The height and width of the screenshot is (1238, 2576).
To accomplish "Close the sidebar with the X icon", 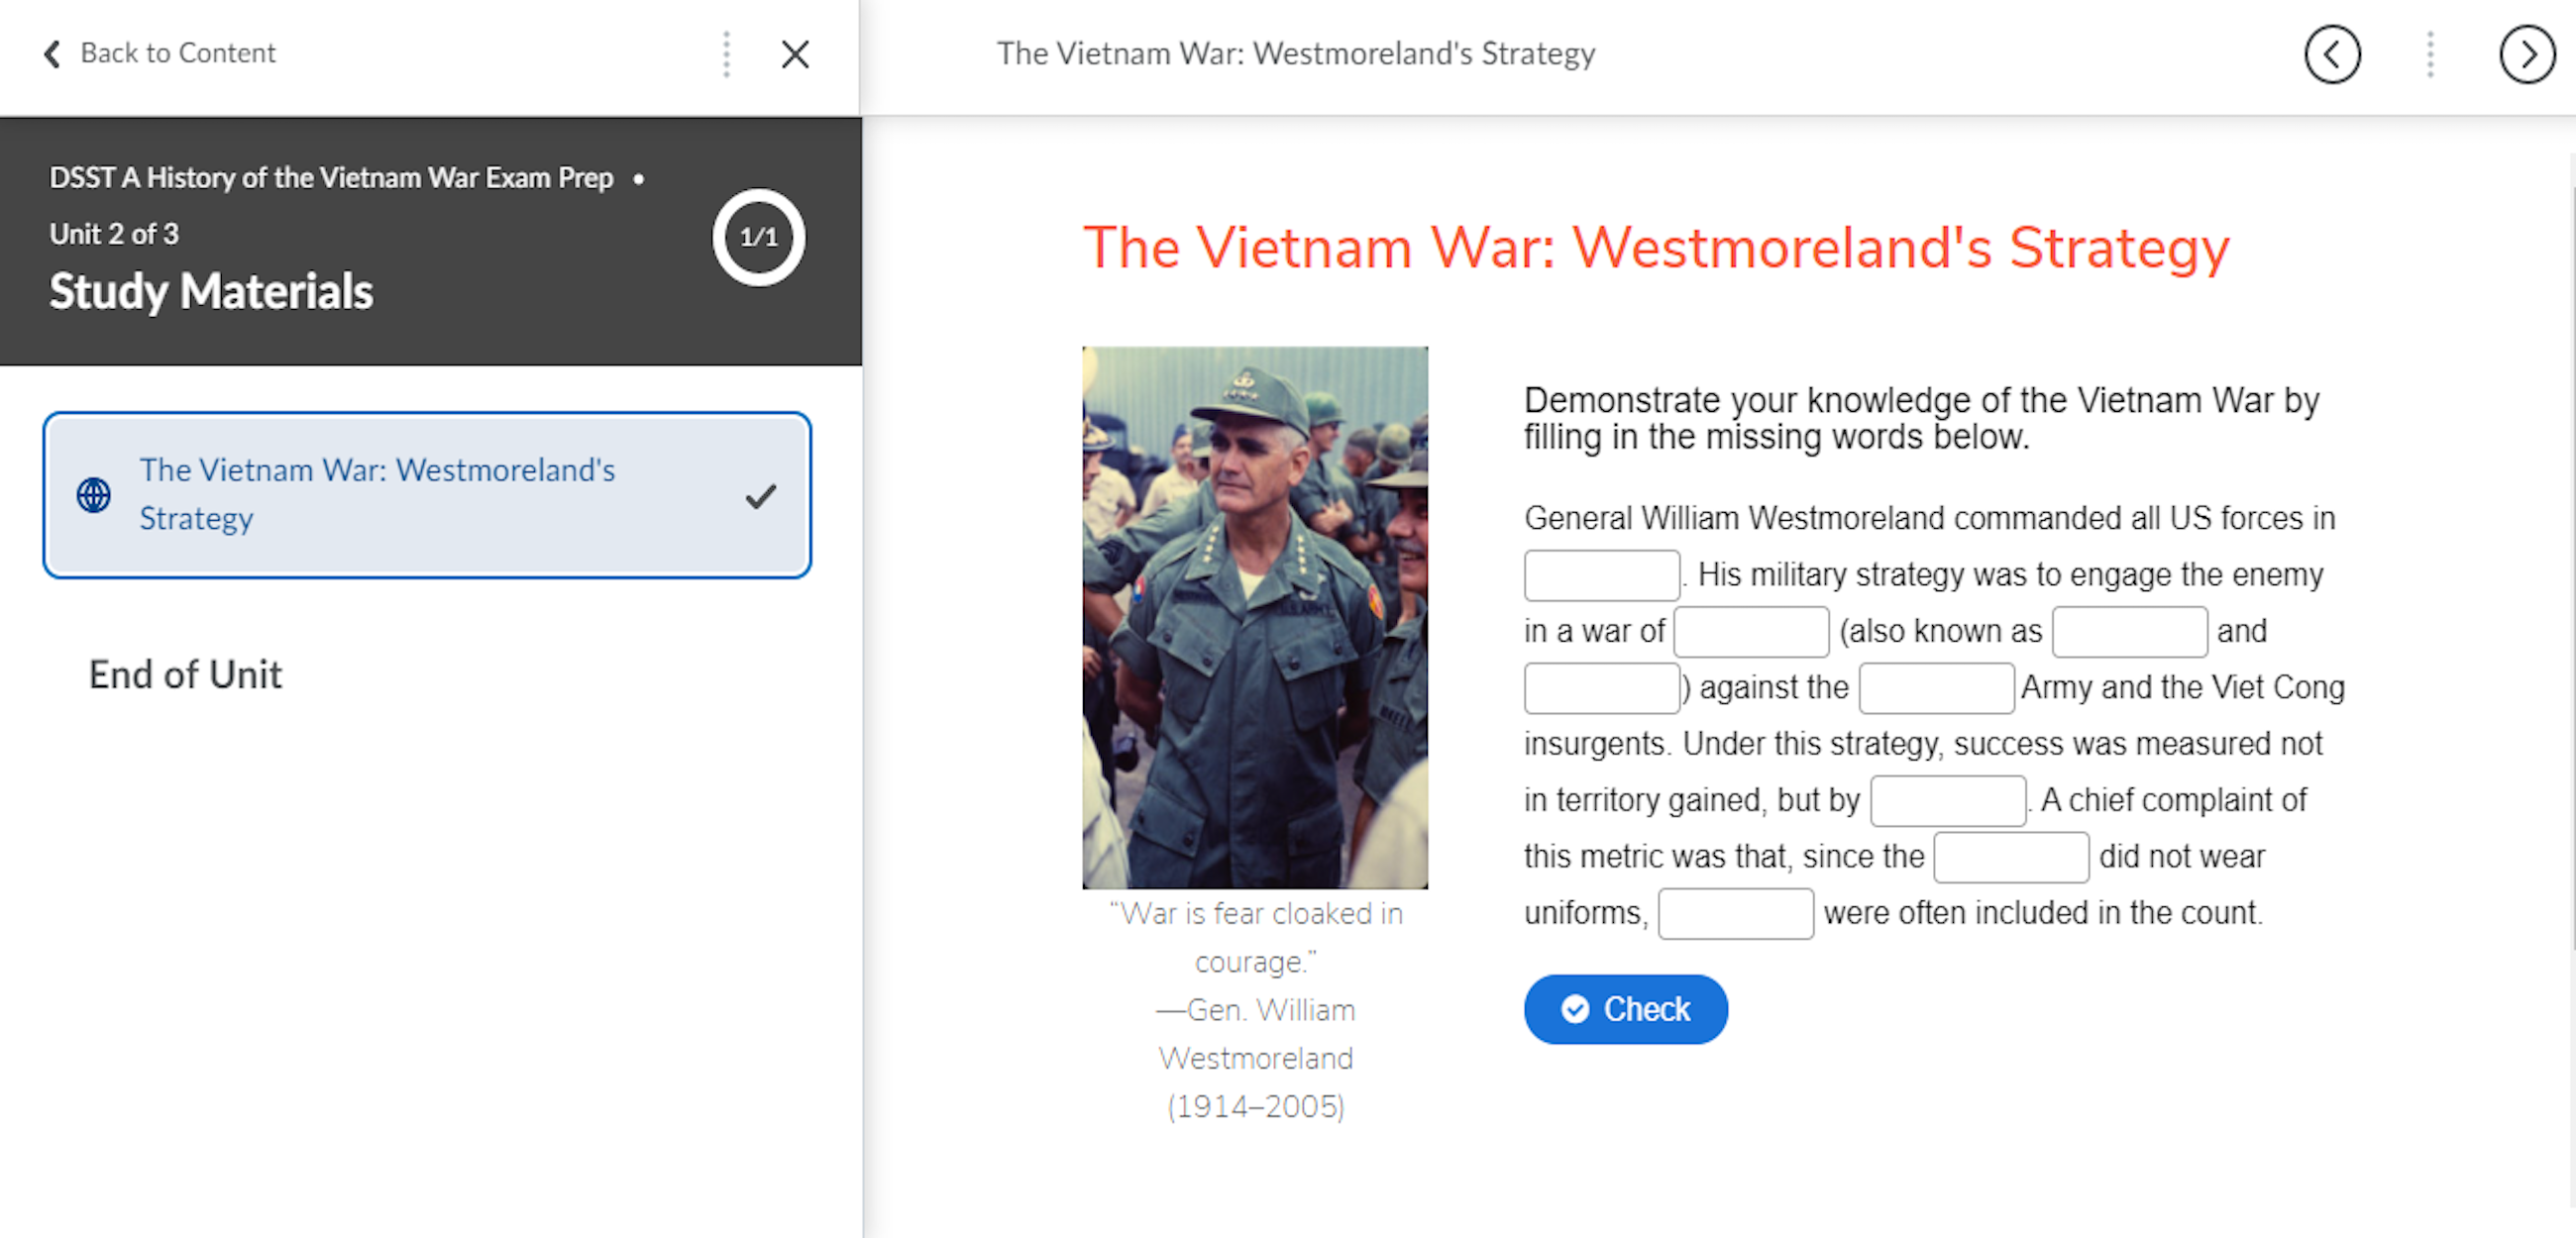I will (x=795, y=54).
